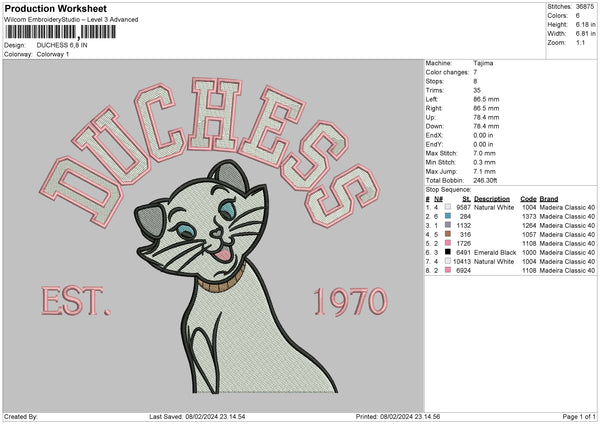The width and height of the screenshot is (600, 424).
Task: Click the Emerald Black description text
Action: (496, 252)
